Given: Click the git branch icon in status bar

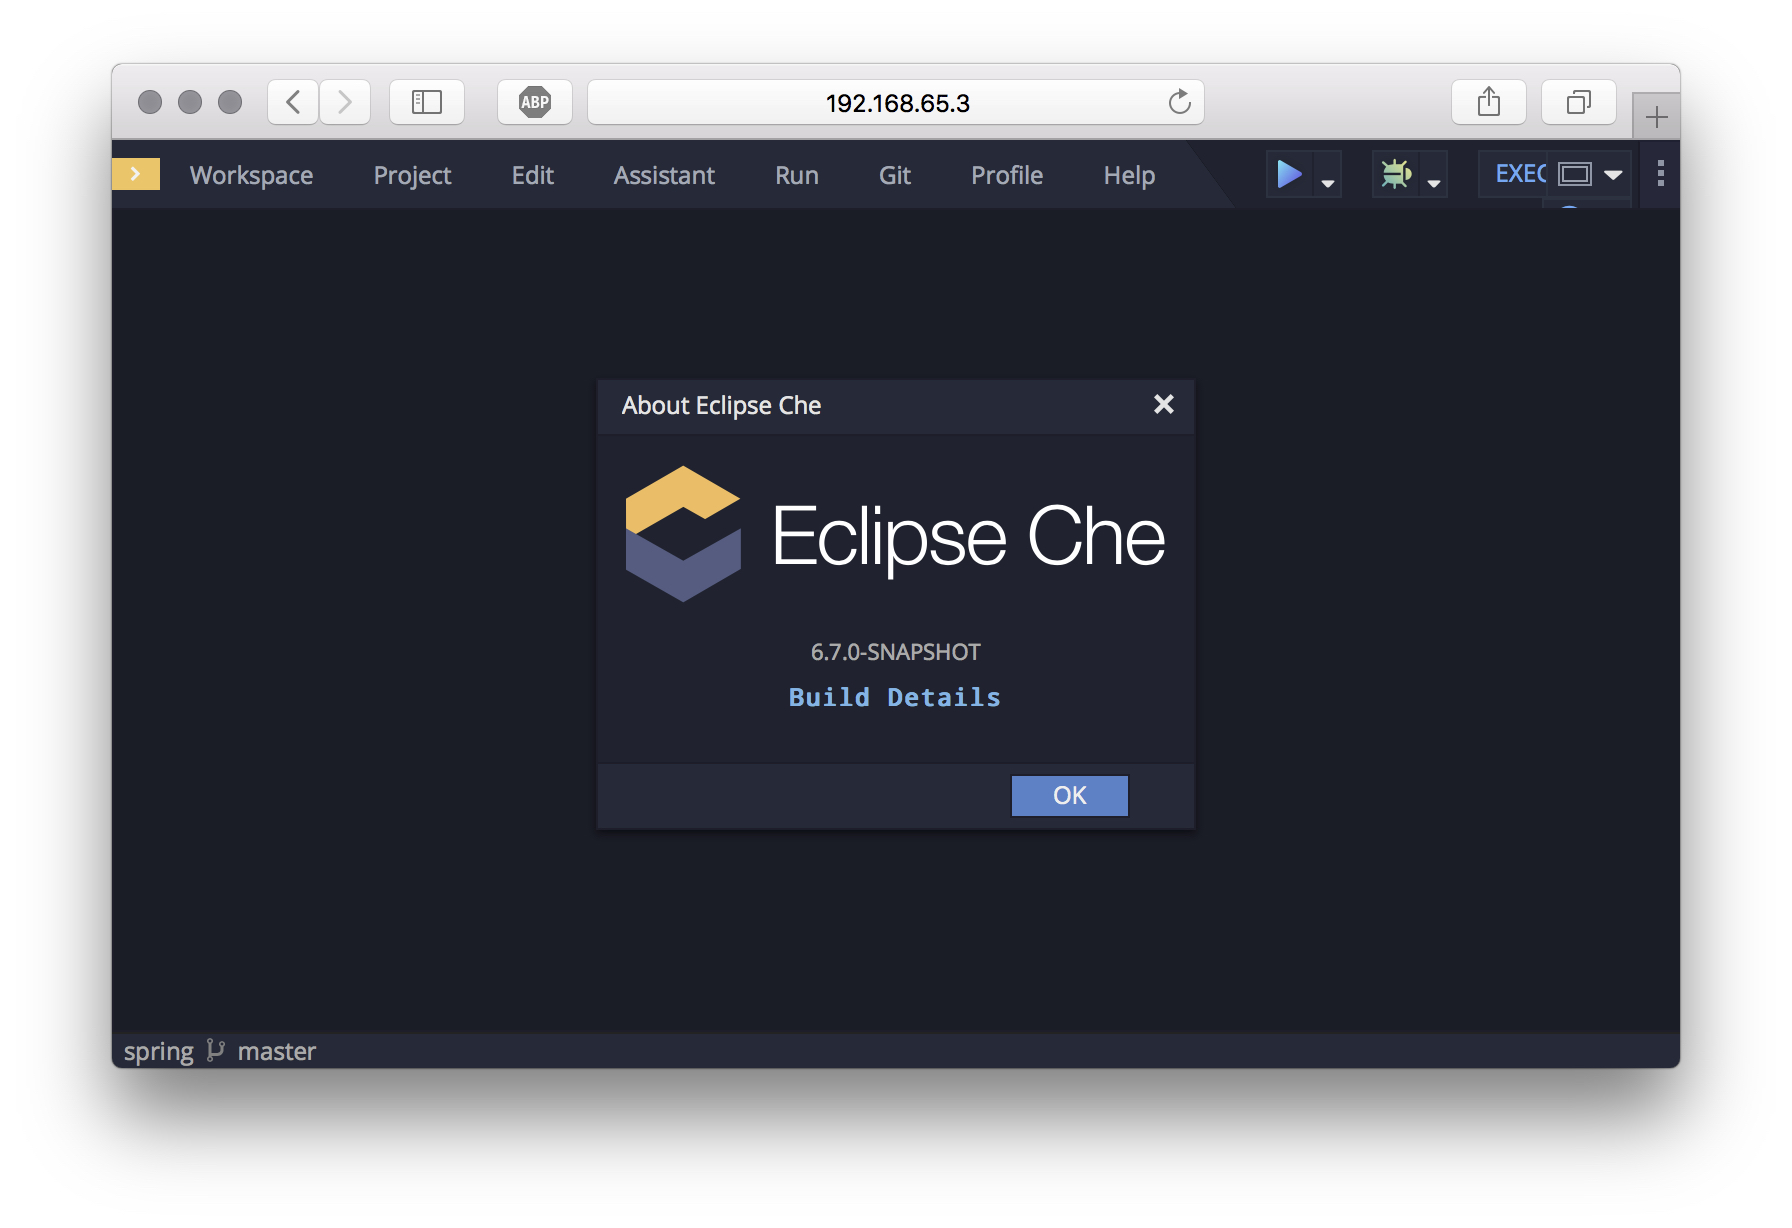Looking at the screenshot, I should [x=215, y=1050].
